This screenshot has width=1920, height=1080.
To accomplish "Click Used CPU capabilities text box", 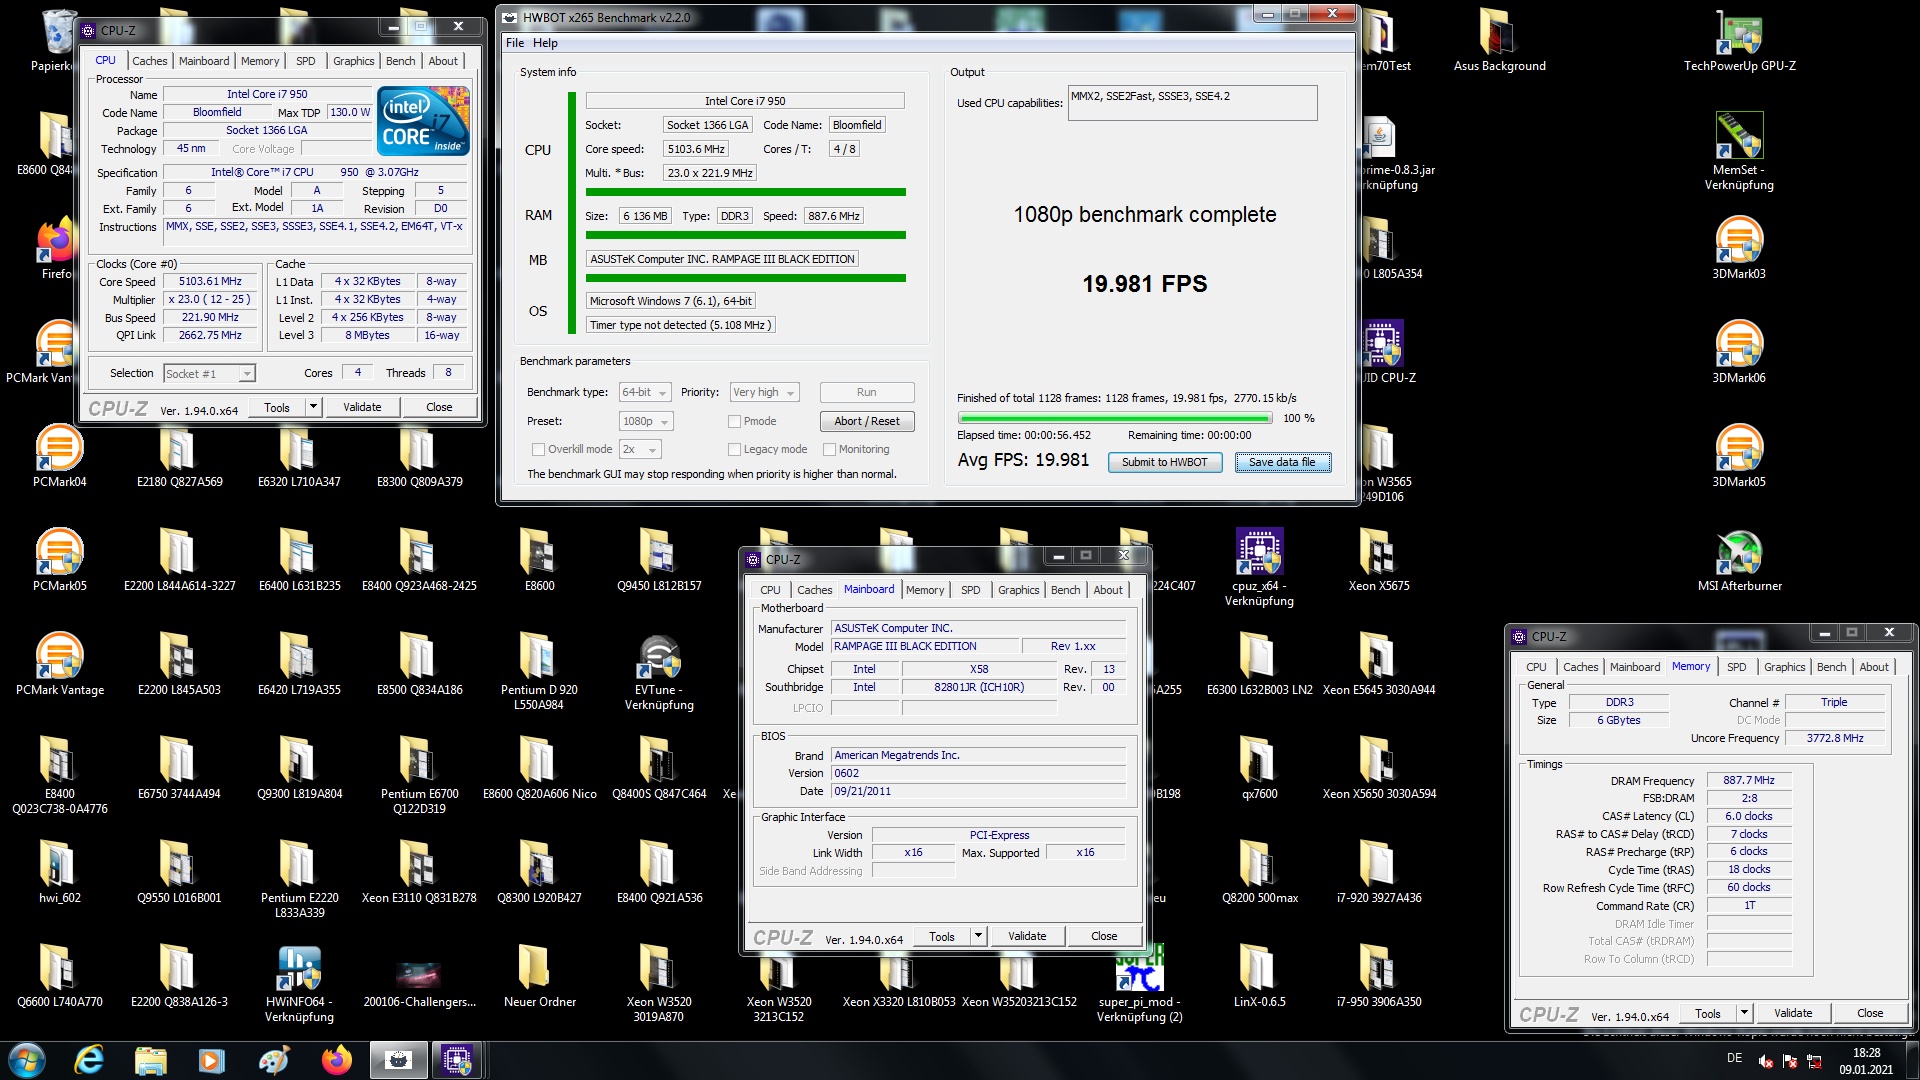I will point(1192,103).
